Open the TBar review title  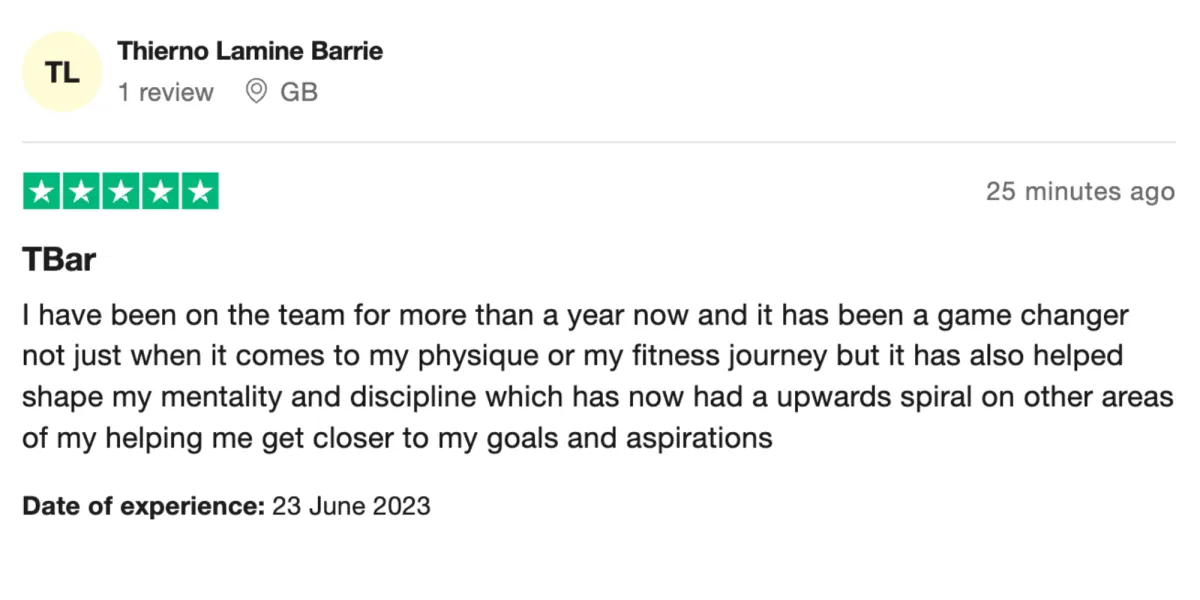(x=59, y=259)
